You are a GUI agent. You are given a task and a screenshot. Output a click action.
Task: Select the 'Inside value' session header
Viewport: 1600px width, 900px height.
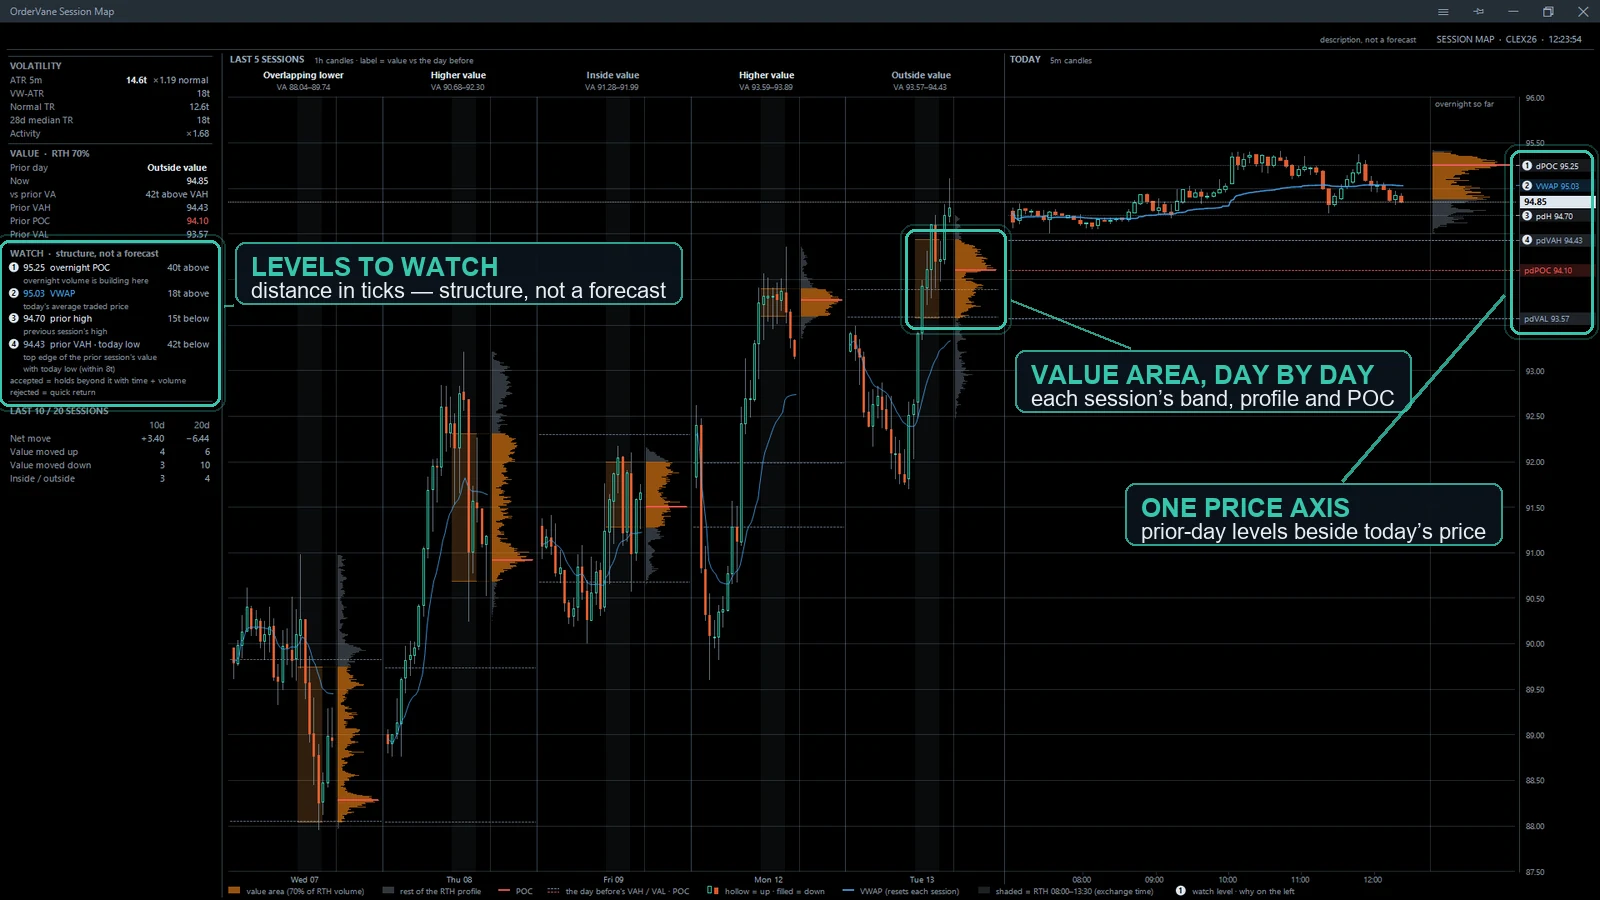point(612,75)
